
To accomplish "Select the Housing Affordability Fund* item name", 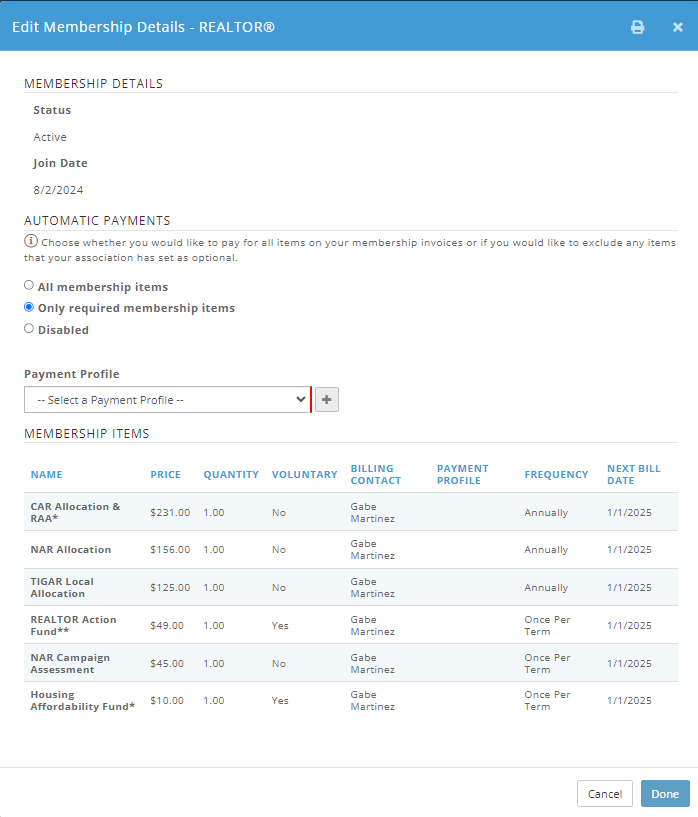I will 83,701.
